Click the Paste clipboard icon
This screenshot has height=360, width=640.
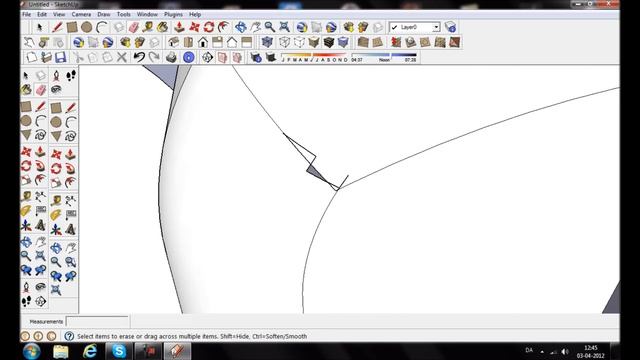107,57
